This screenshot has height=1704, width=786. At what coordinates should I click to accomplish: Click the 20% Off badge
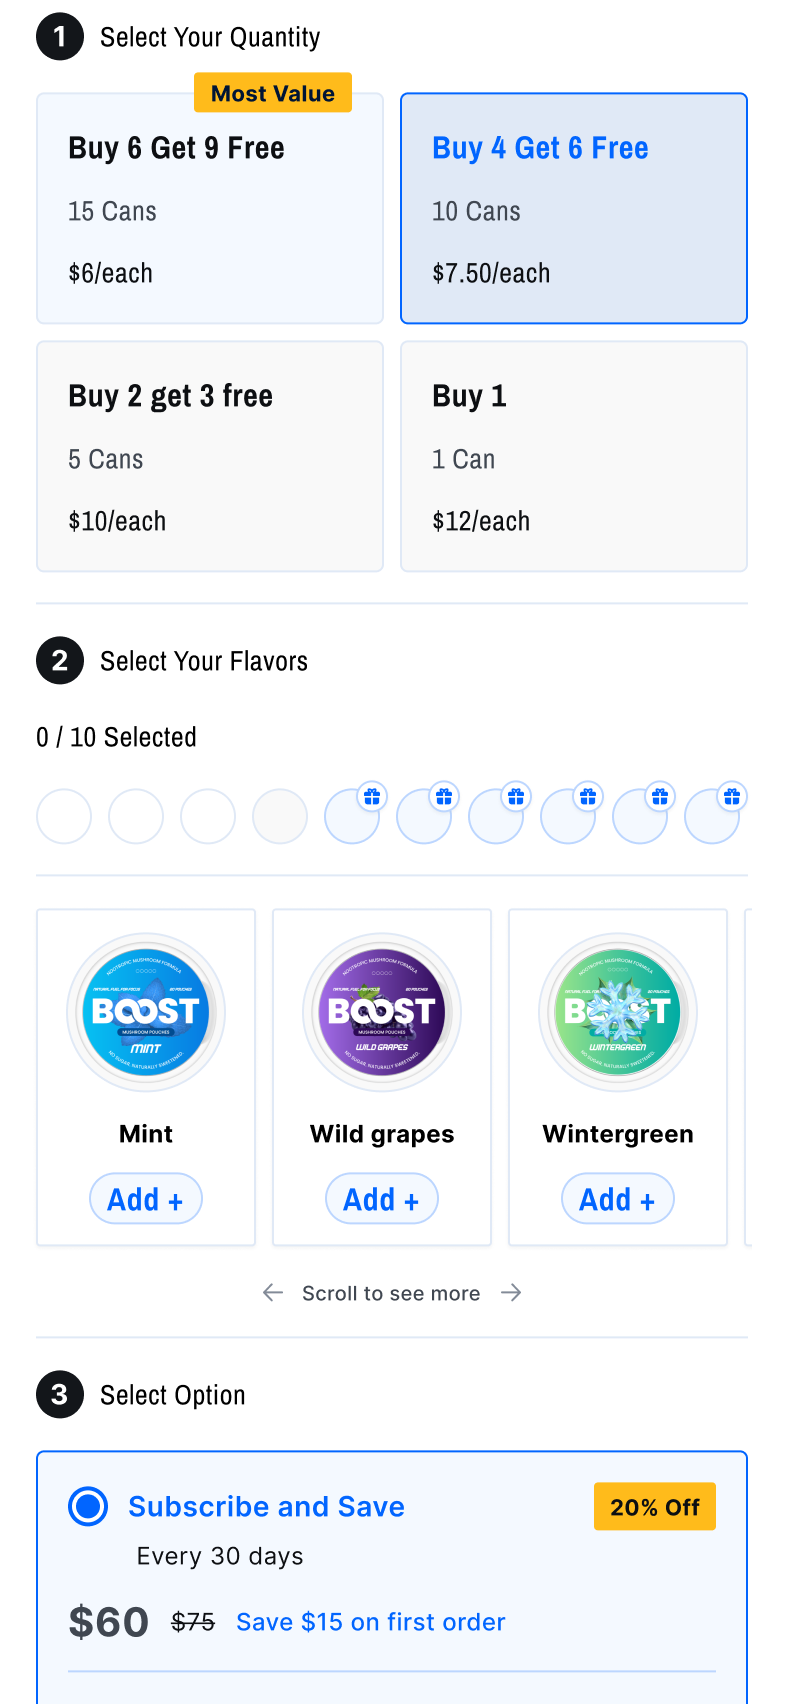(x=655, y=1507)
